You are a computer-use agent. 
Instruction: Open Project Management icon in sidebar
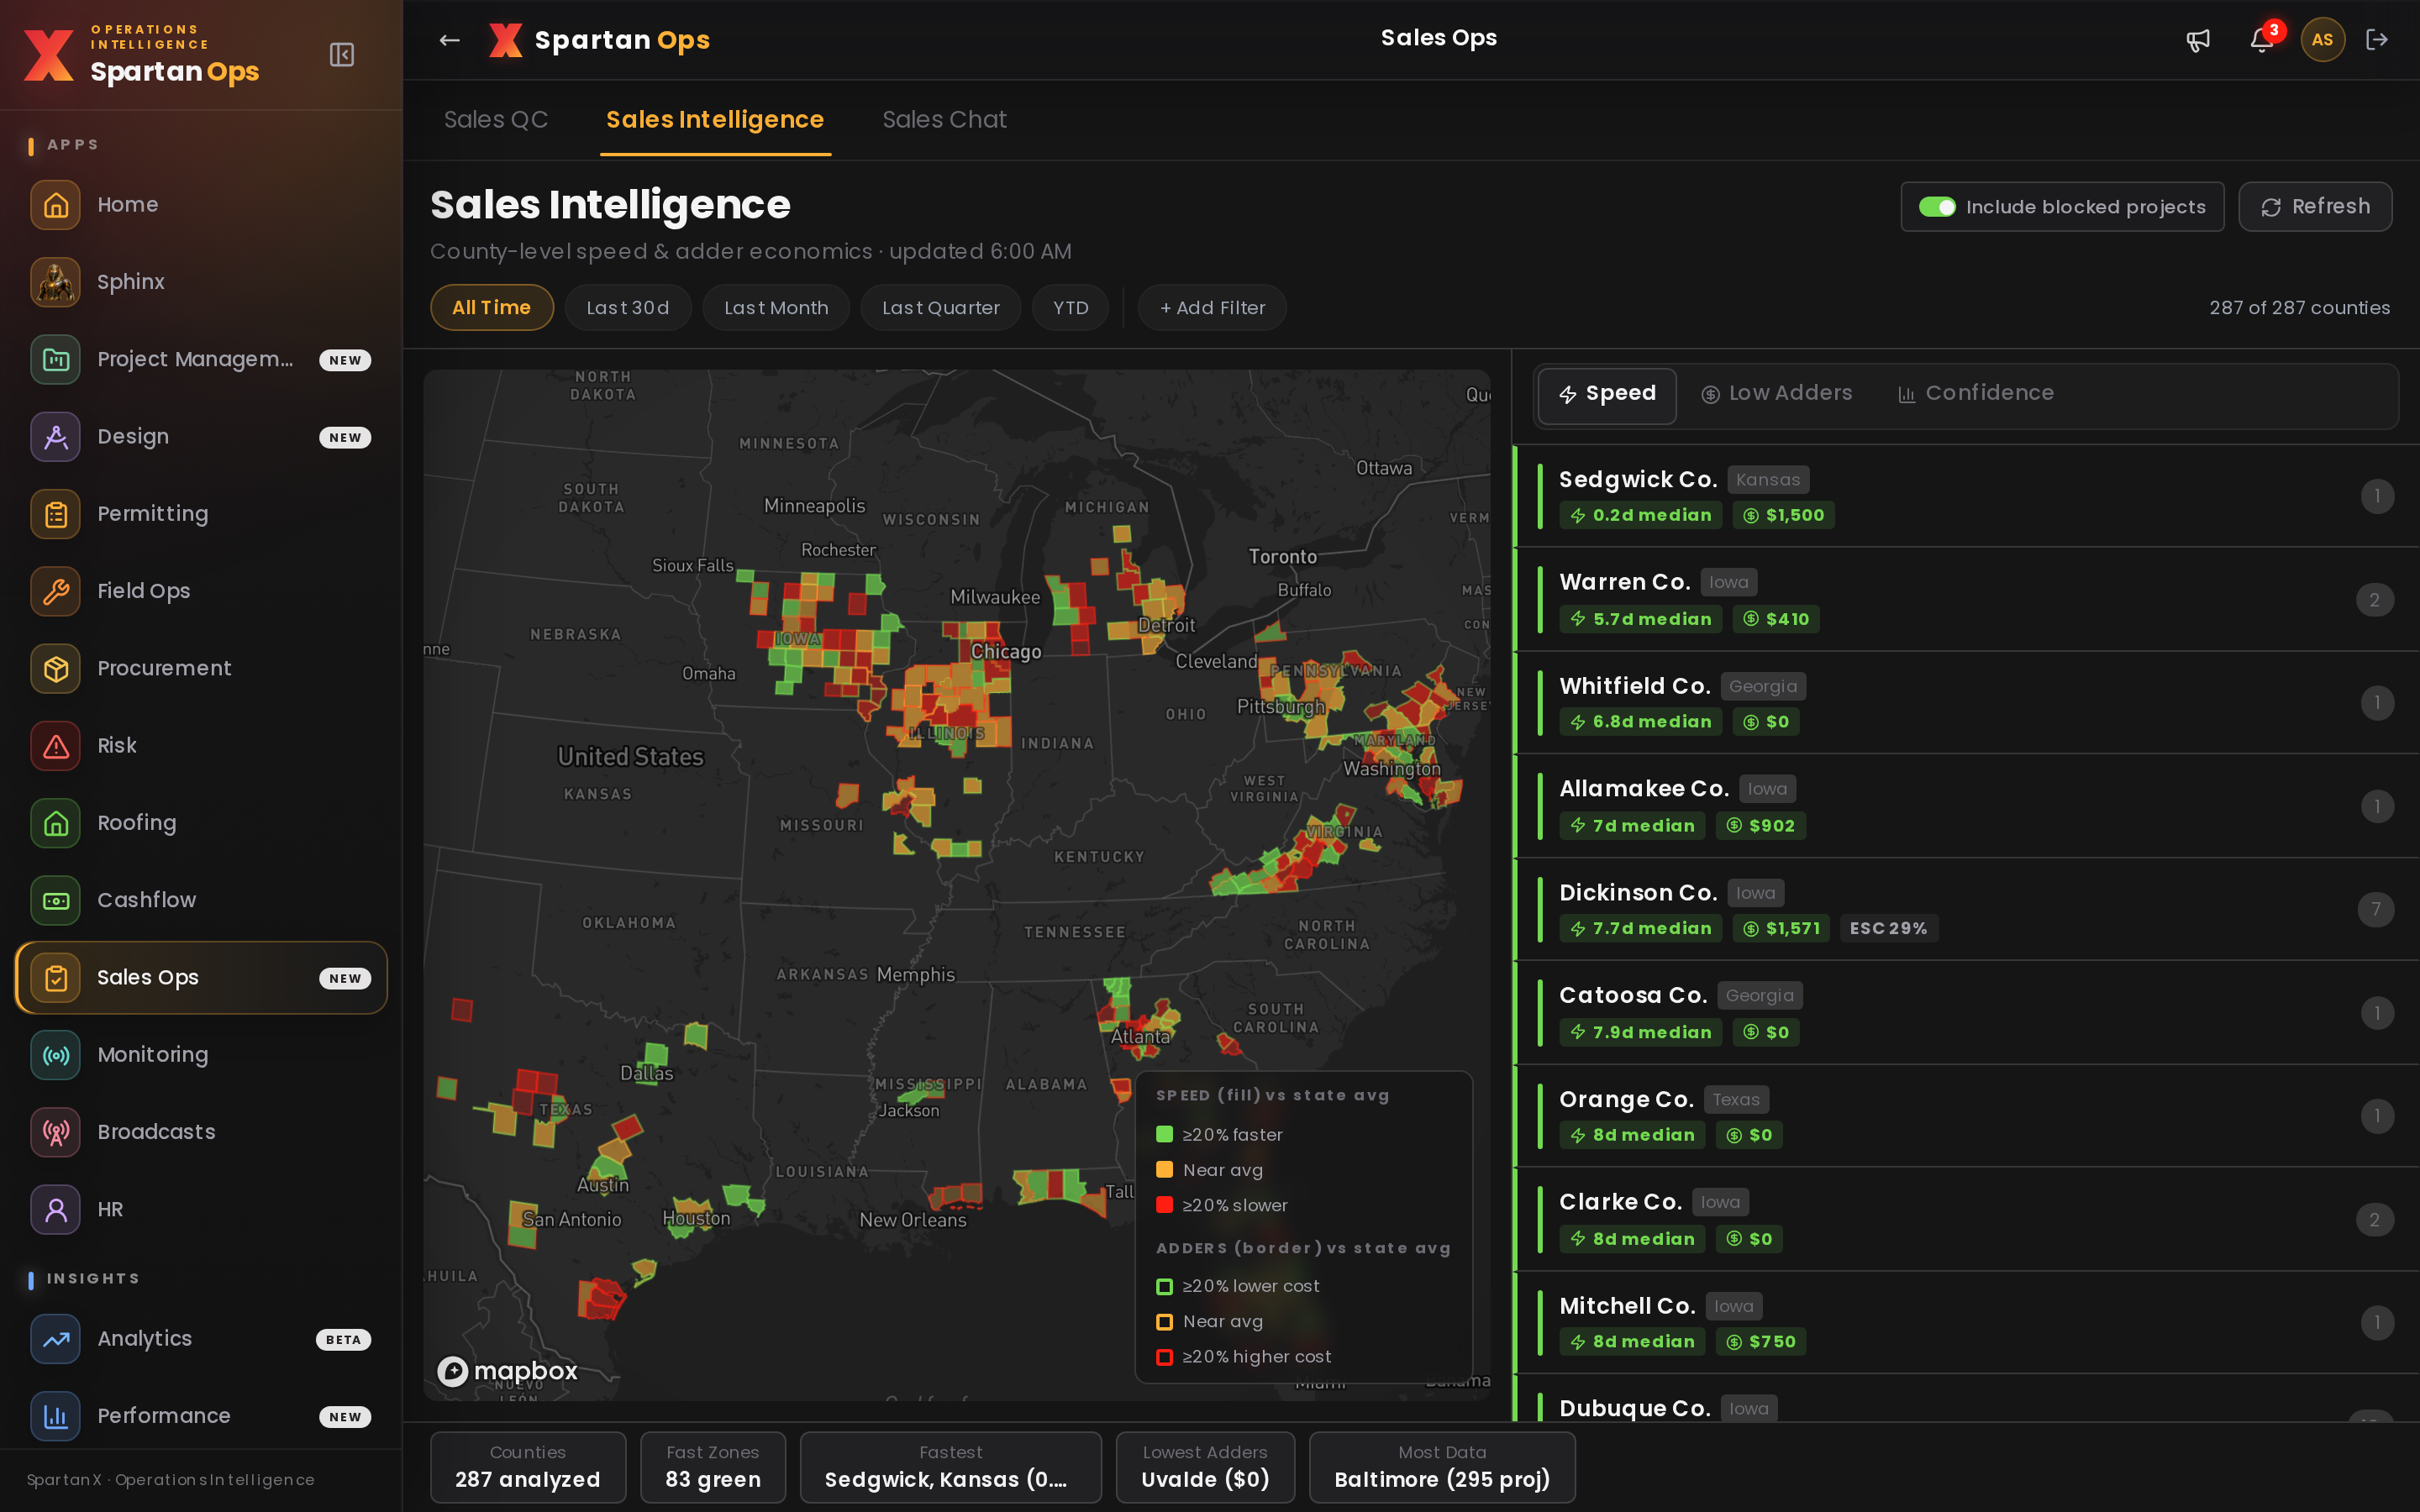[x=55, y=359]
